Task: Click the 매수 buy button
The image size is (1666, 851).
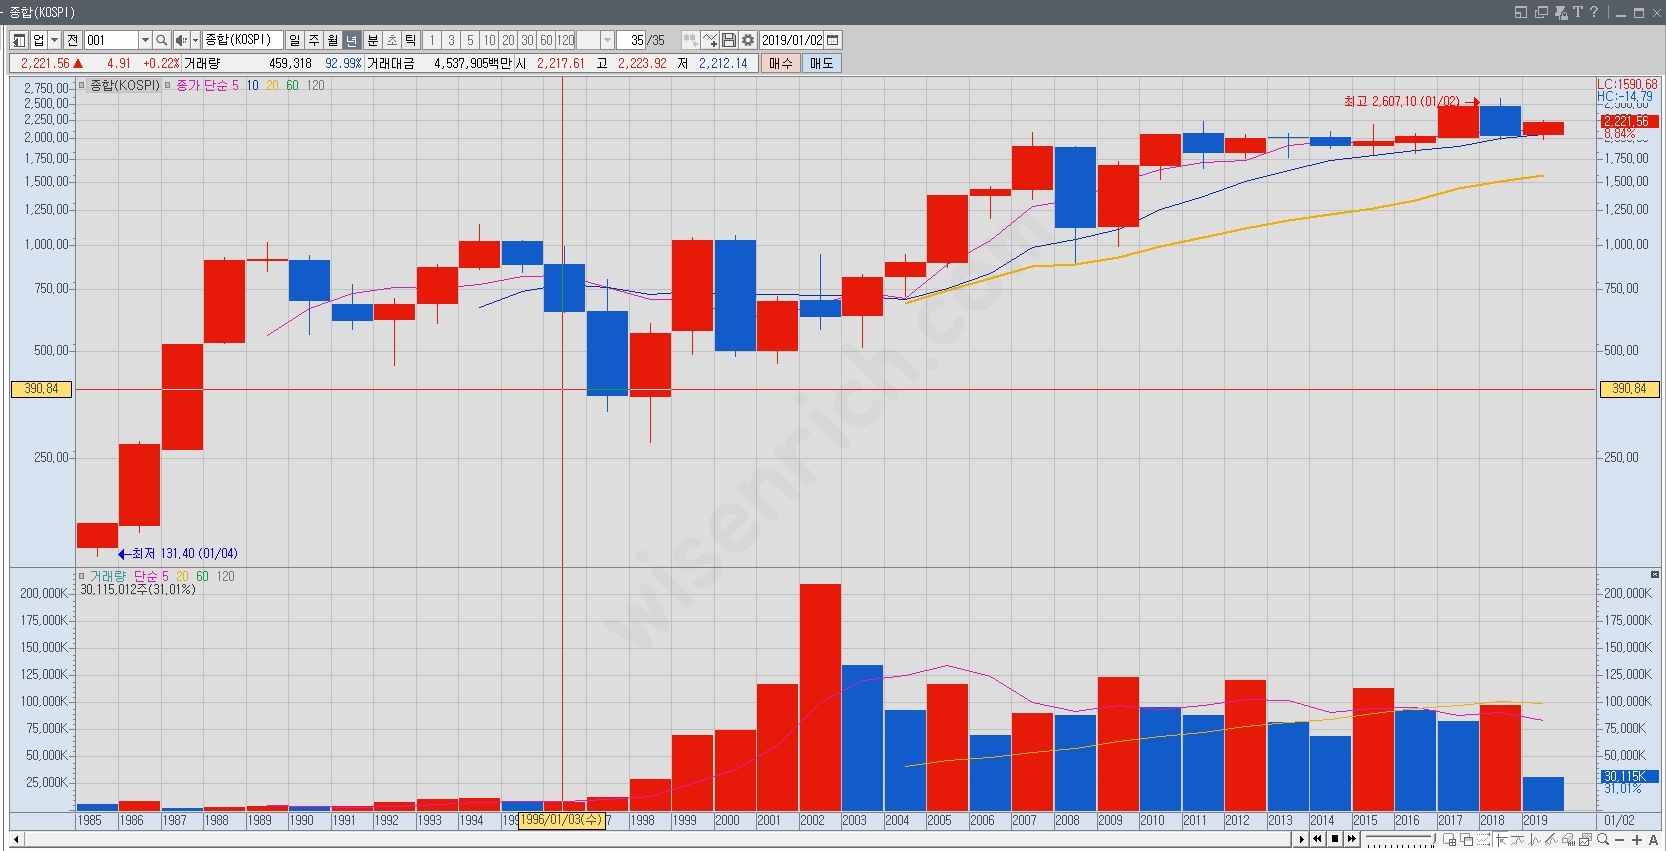Action: 780,63
